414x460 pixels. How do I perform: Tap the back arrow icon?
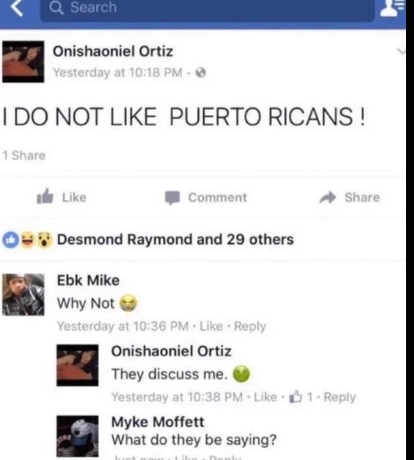[17, 7]
